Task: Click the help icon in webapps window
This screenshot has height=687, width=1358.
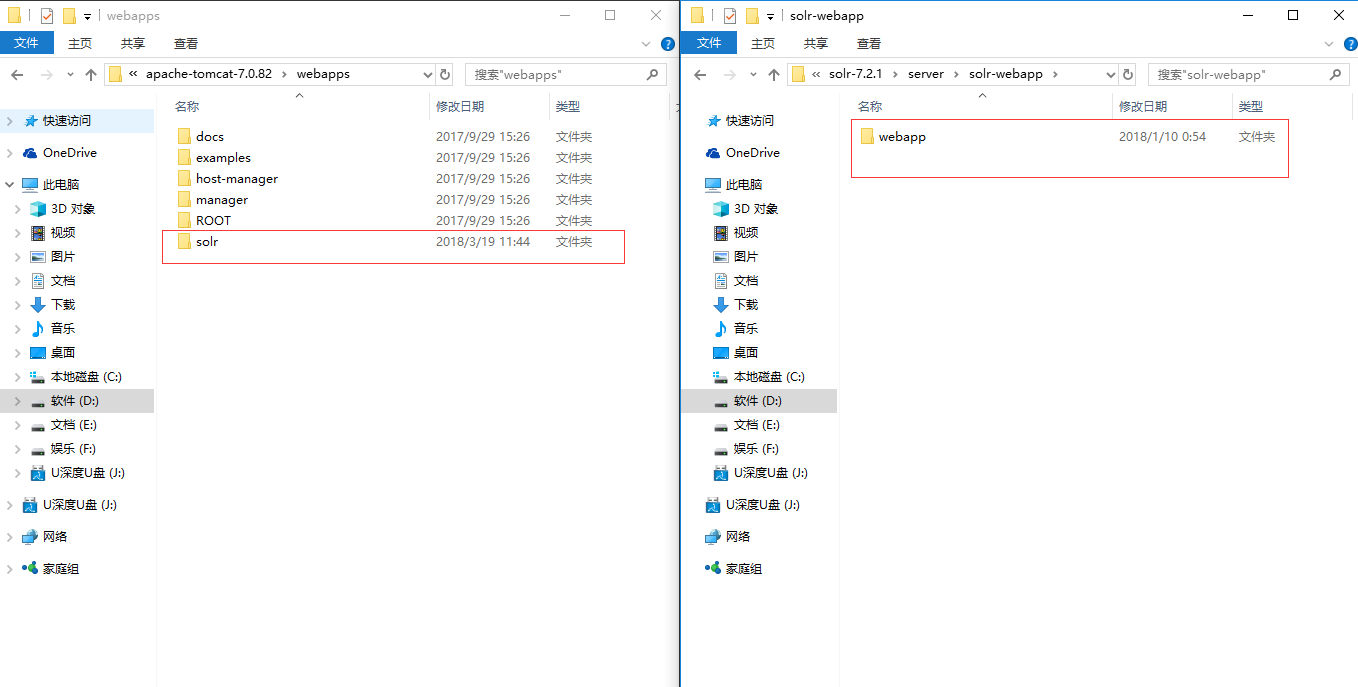Action: coord(668,44)
